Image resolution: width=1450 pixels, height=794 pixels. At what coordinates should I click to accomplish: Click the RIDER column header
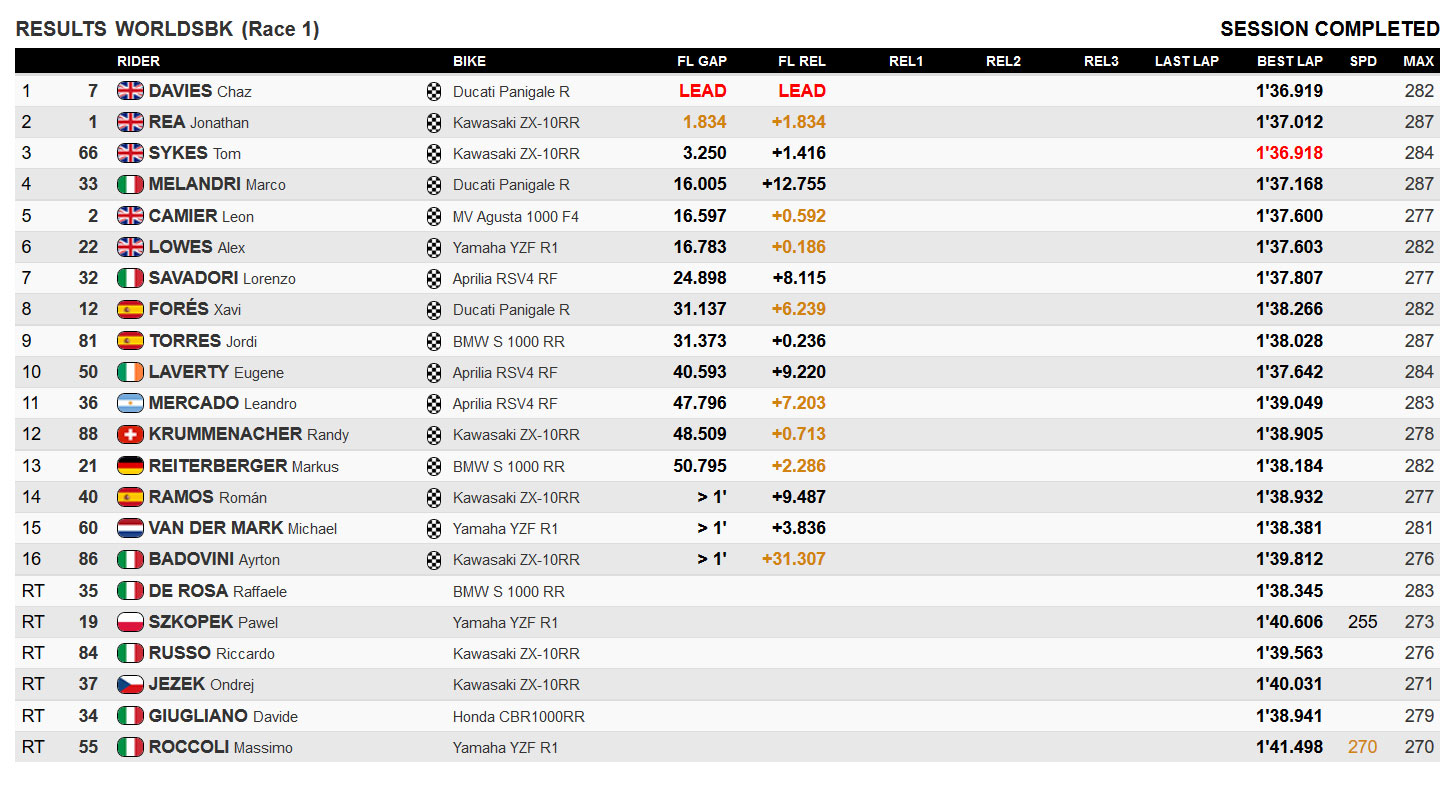pos(138,61)
